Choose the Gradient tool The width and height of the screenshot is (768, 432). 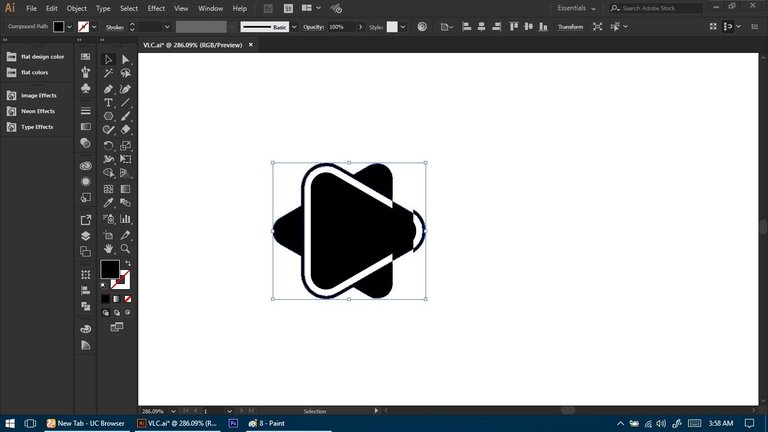tap(125, 189)
